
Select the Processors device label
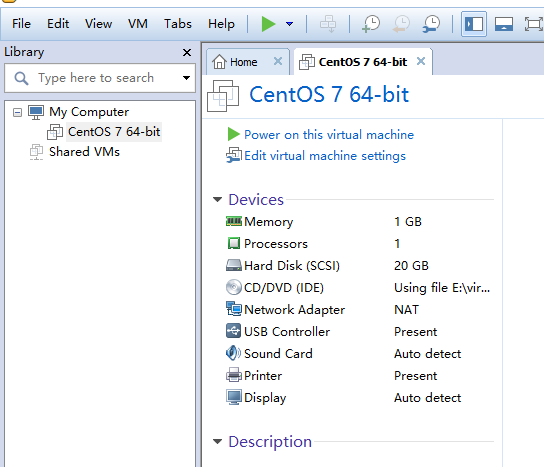click(x=276, y=244)
